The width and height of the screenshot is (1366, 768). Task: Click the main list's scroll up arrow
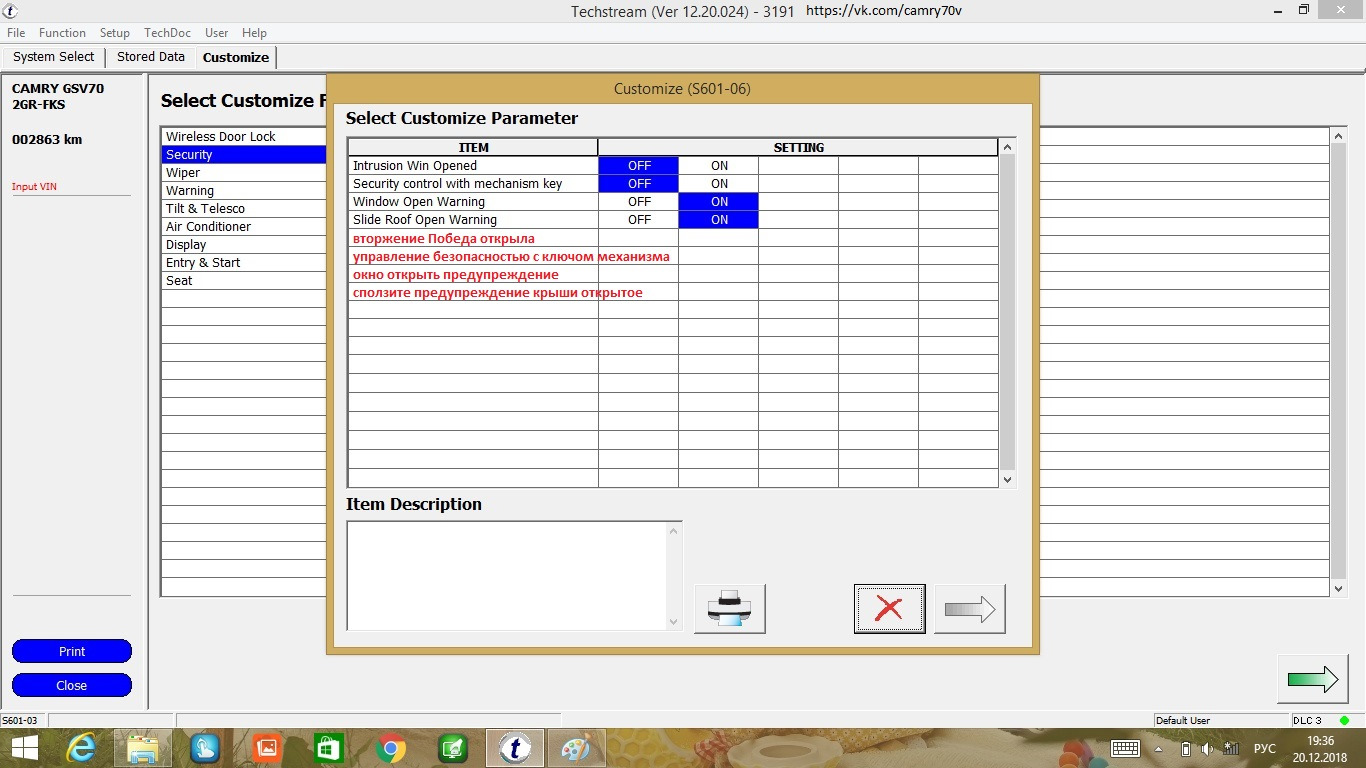pos(1340,136)
